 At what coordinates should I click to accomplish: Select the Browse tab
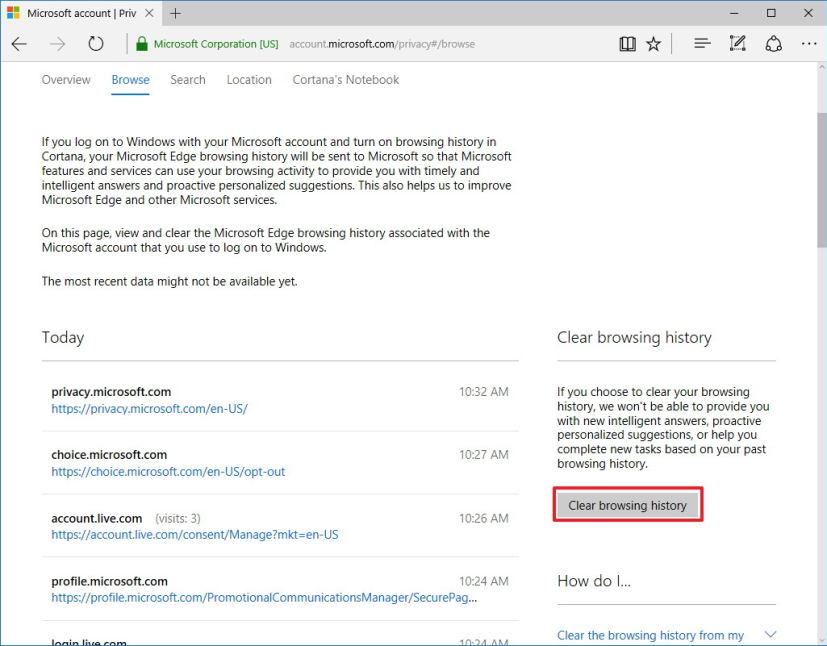[130, 80]
